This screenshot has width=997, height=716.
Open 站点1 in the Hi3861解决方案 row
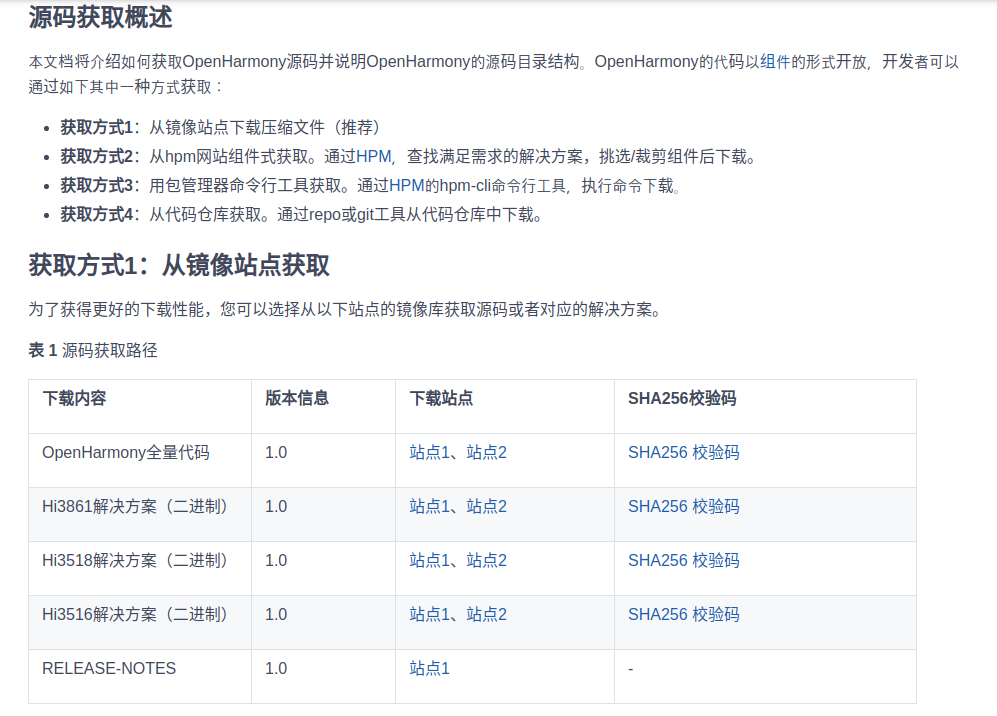tap(429, 506)
